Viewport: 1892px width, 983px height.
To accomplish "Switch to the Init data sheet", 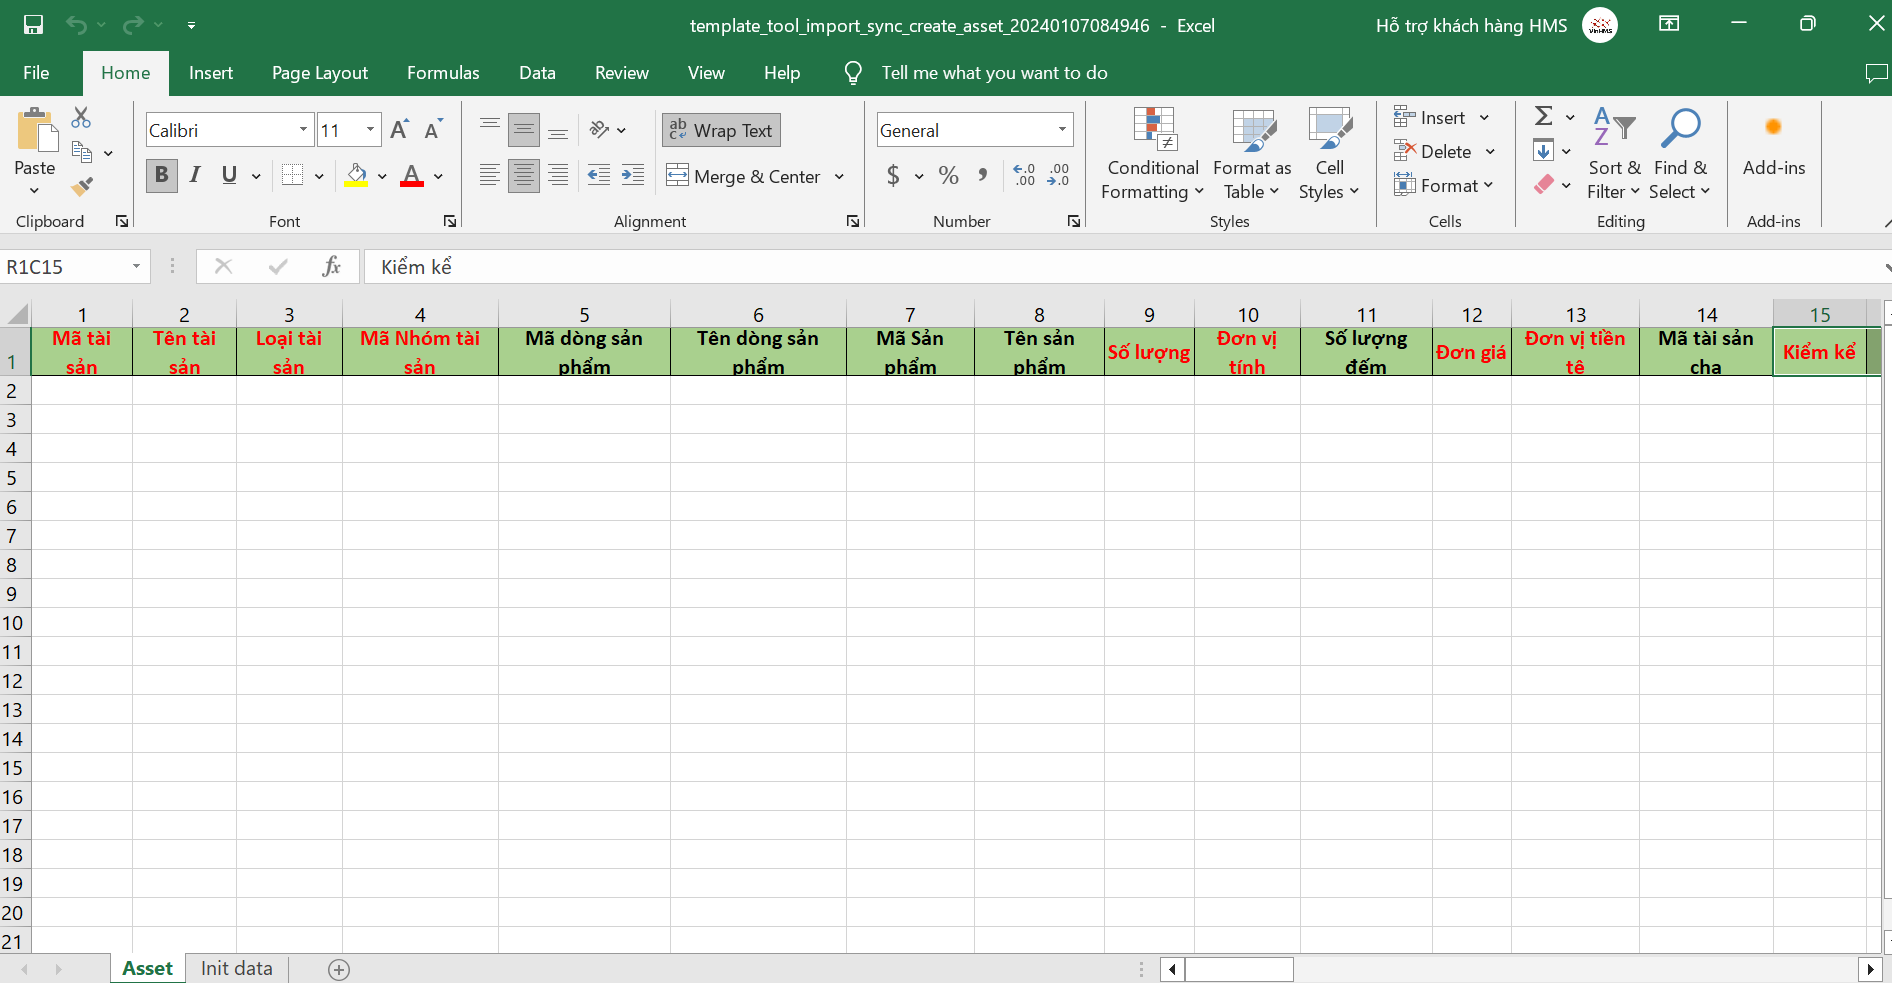I will tap(236, 968).
